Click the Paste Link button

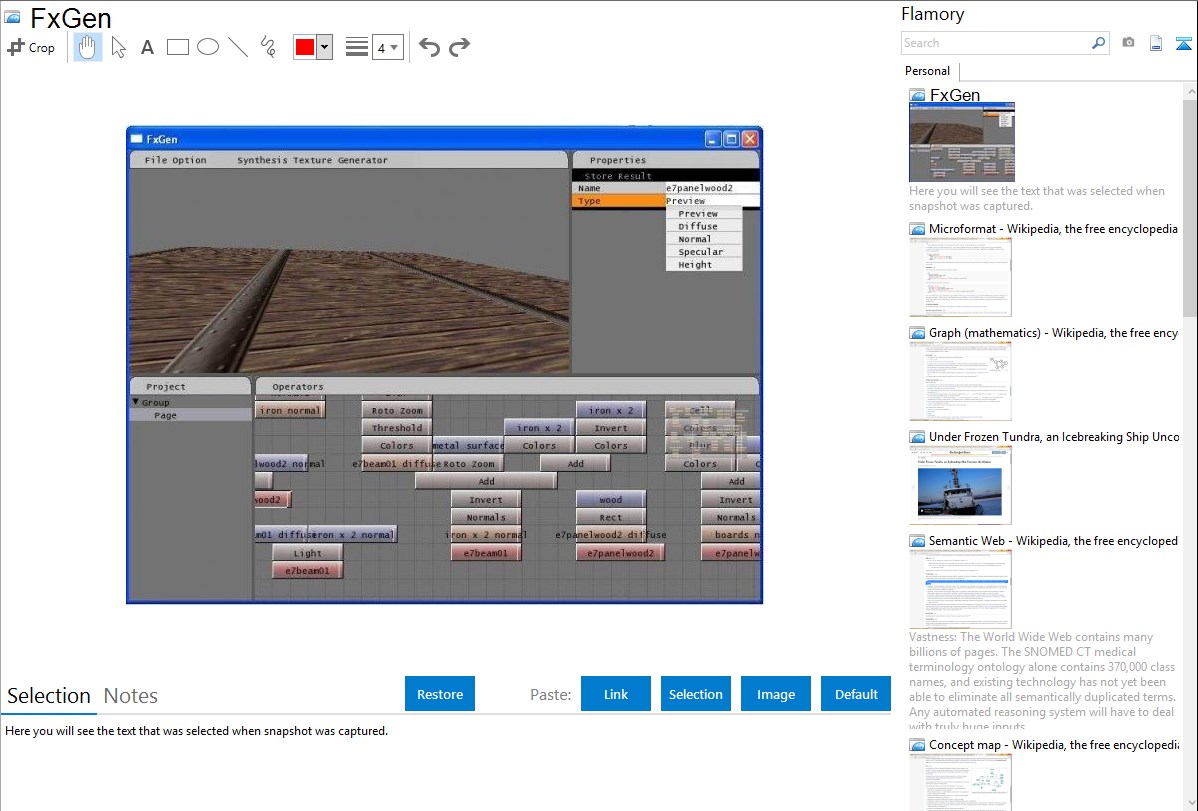pos(616,694)
